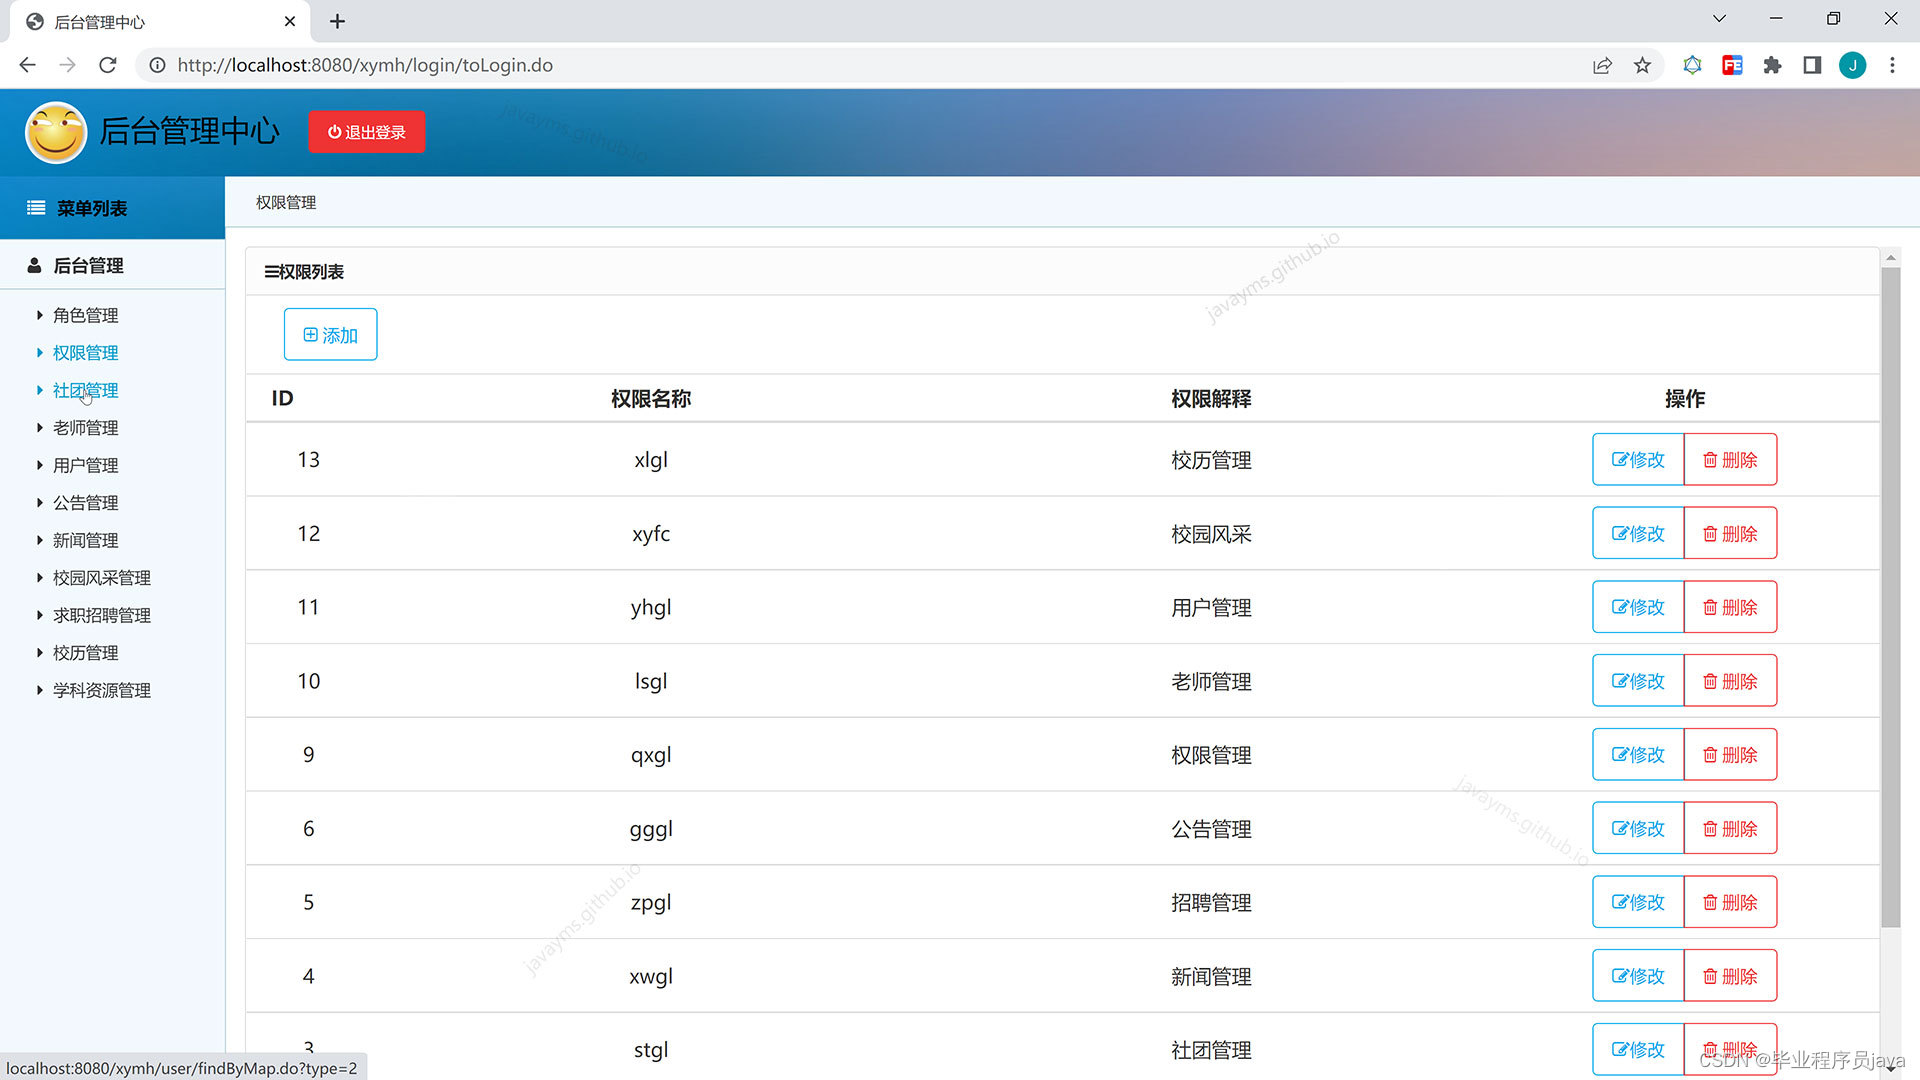Screen dimensions: 1920x1080
Task: Click 修改 for row xyfc
Action: pos(1638,534)
